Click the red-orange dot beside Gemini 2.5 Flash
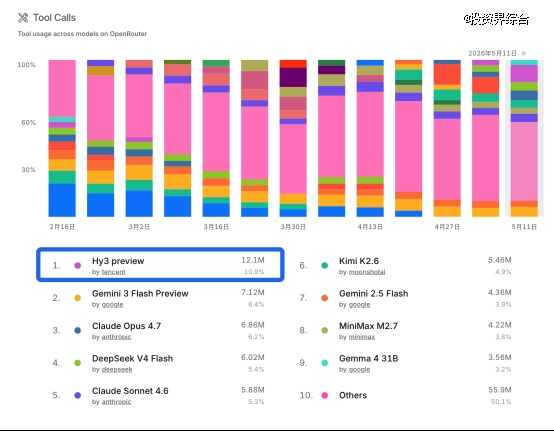Image resolution: width=554 pixels, height=431 pixels. click(325, 298)
